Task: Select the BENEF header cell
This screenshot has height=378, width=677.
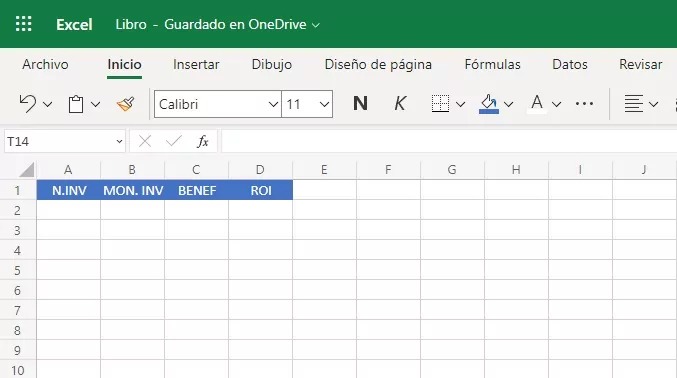Action: pos(196,190)
